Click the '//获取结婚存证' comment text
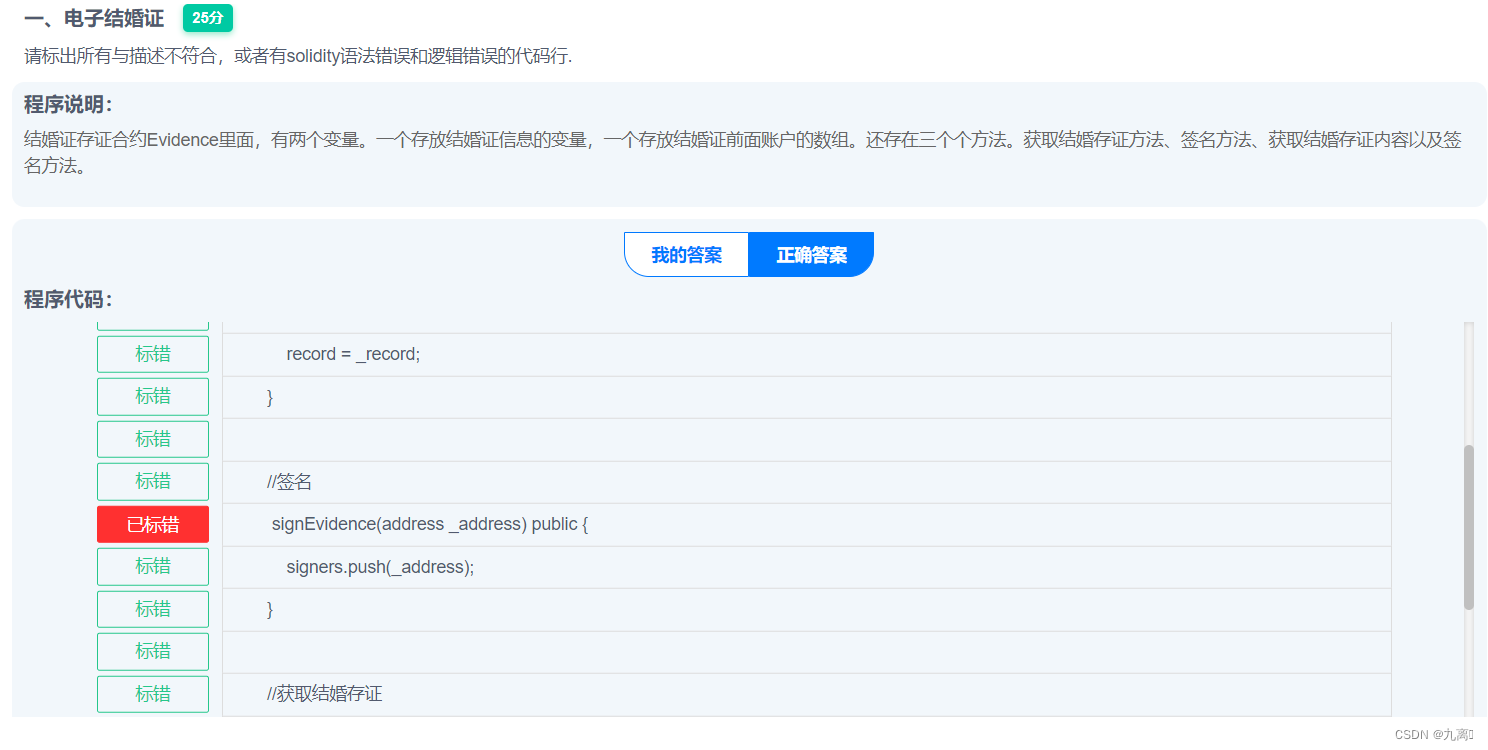Viewport: 1488px width, 750px height. pyautogui.click(x=324, y=694)
